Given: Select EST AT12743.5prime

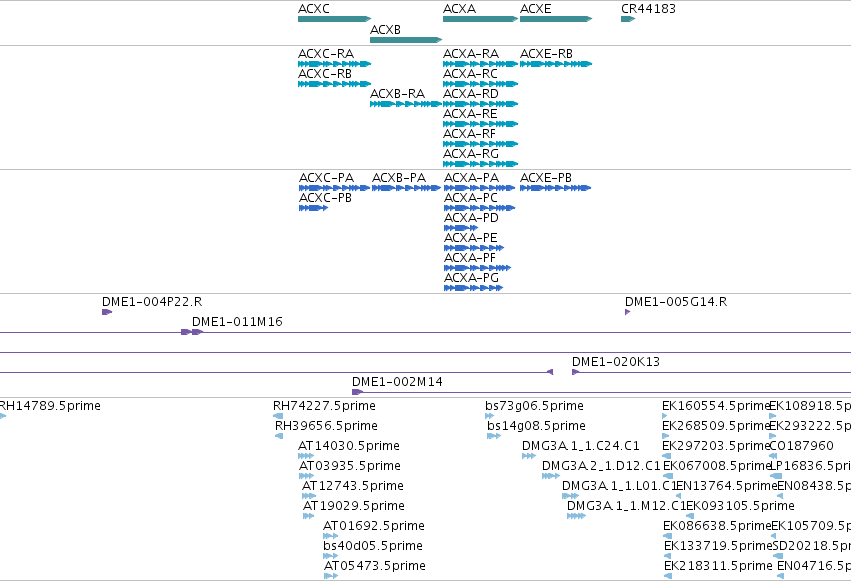Looking at the screenshot, I should coord(309,496).
